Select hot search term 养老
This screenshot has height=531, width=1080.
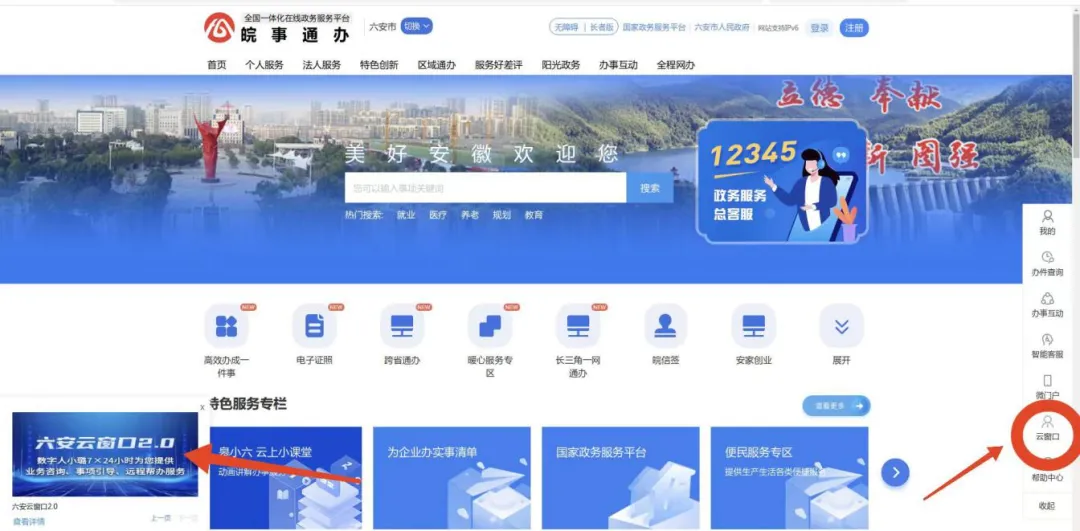coord(470,215)
